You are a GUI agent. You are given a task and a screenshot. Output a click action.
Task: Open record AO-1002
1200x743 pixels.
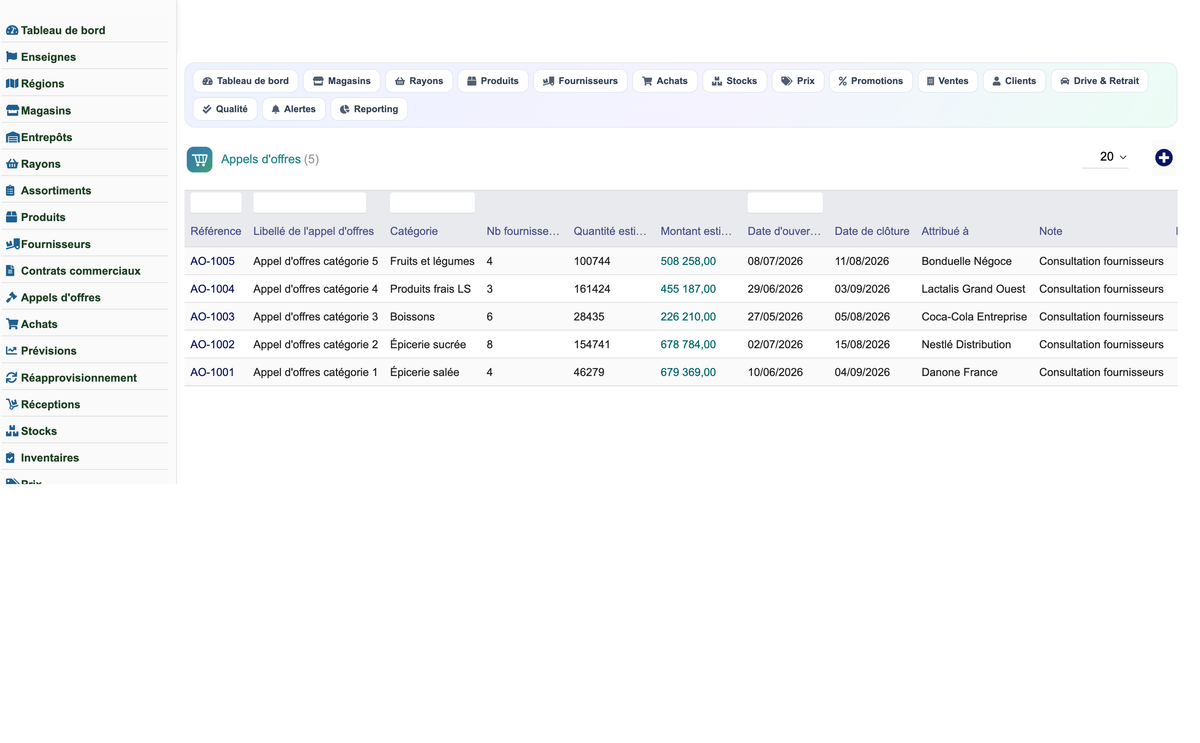[212, 344]
